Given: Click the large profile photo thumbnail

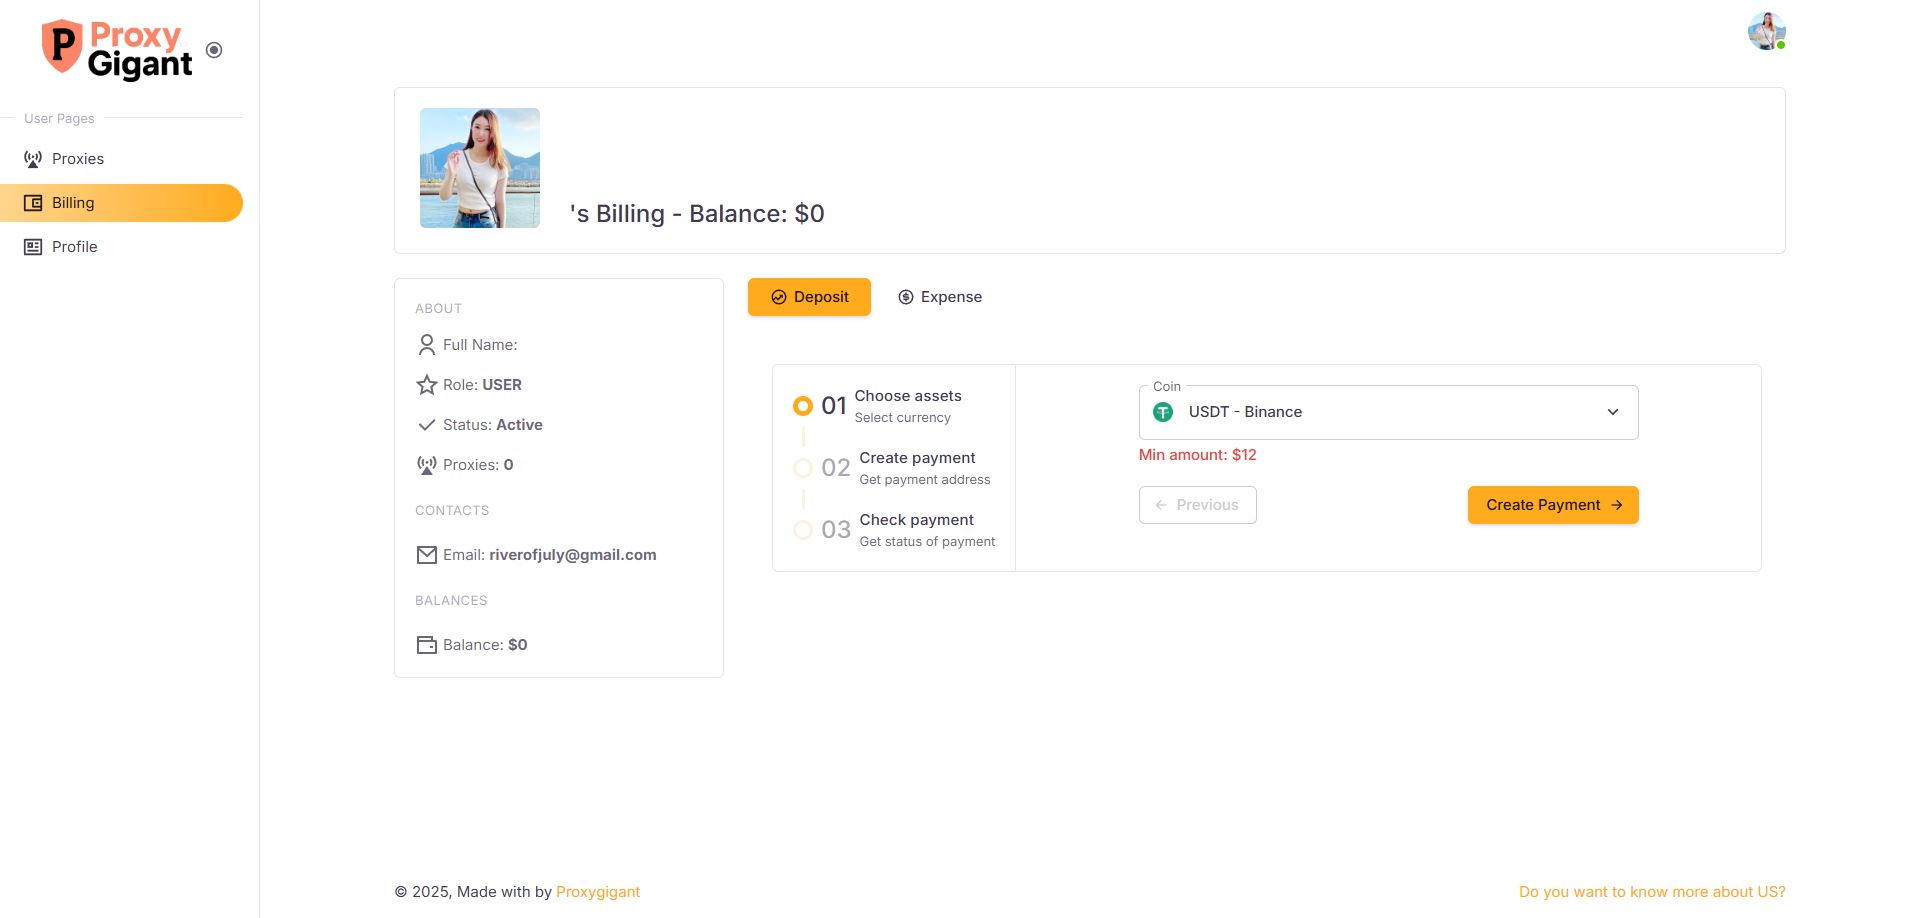Looking at the screenshot, I should 480,168.
